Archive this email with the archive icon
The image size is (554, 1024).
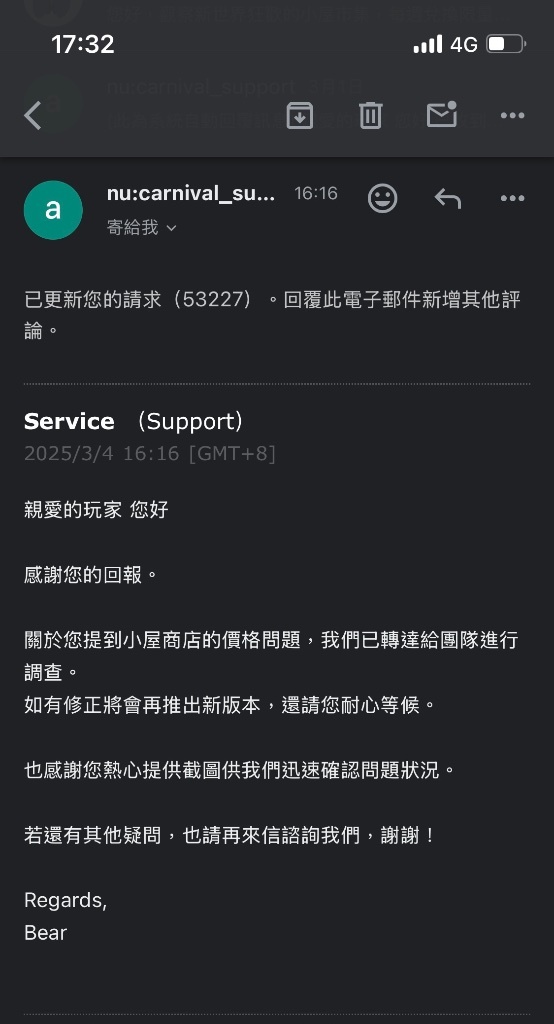coord(300,116)
